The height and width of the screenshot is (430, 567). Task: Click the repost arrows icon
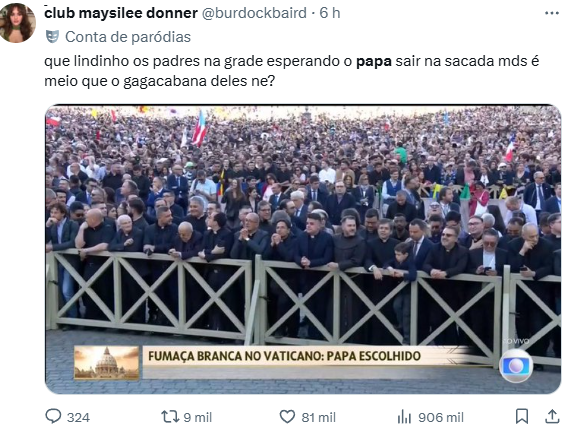pyautogui.click(x=170, y=417)
